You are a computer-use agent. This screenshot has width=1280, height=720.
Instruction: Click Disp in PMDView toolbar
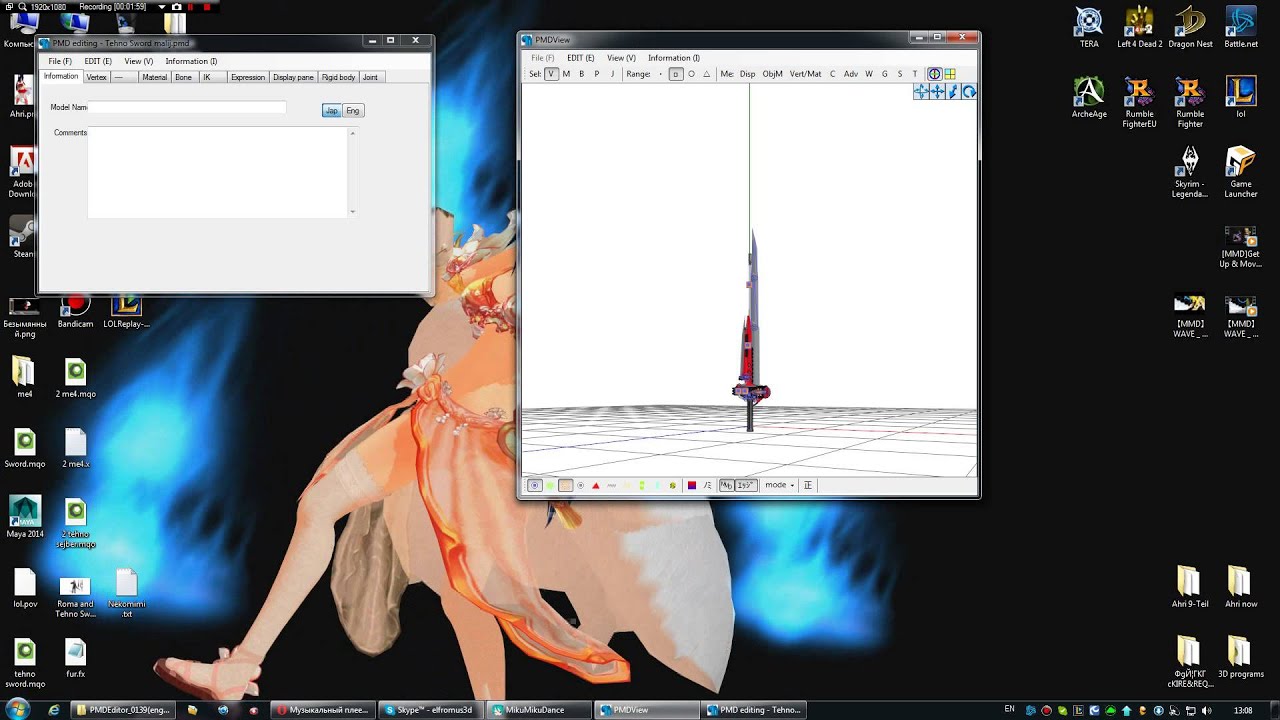pos(747,74)
